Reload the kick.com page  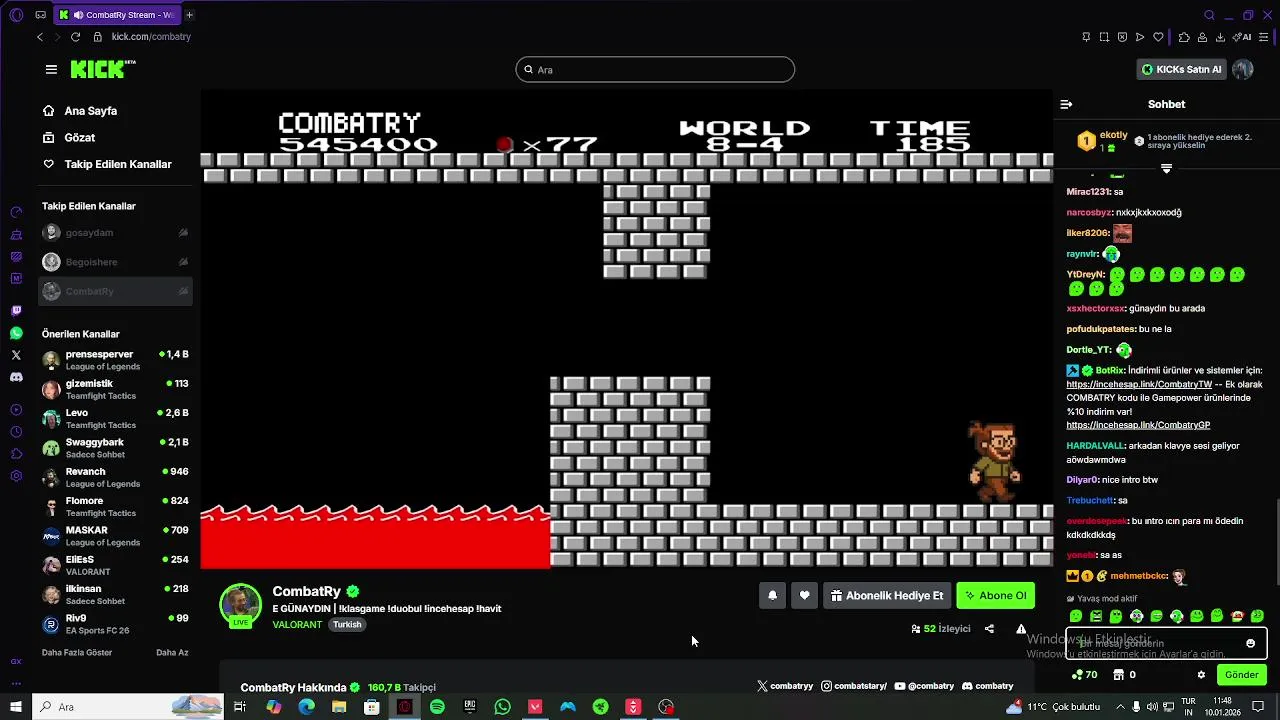75,37
